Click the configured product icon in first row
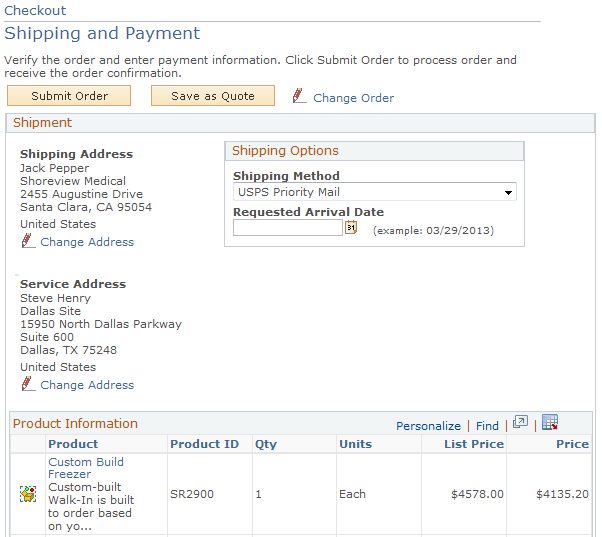 point(28,494)
